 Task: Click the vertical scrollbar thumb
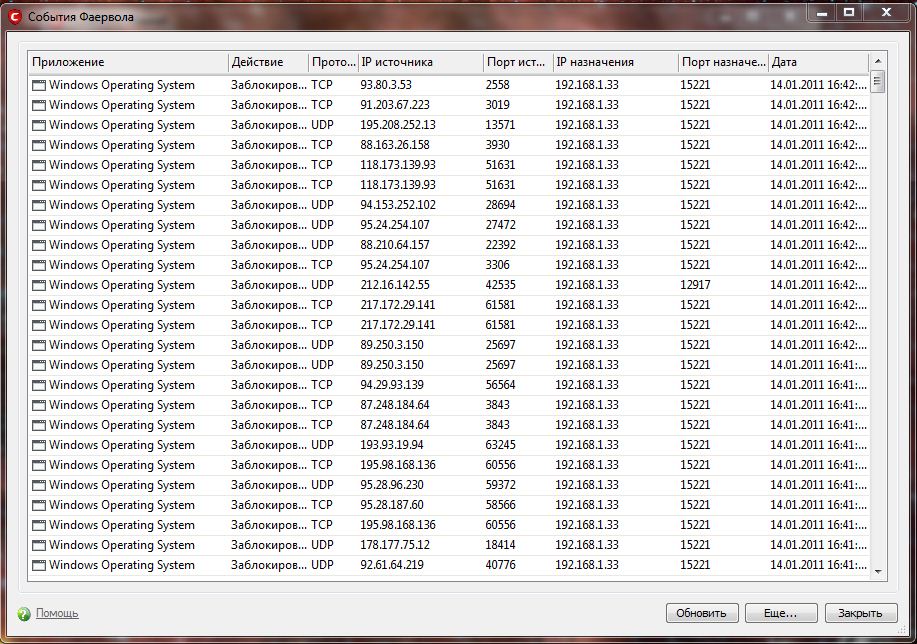[x=878, y=82]
